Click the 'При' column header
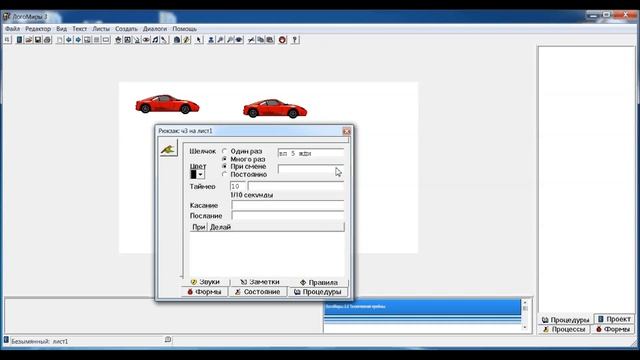 tap(198, 227)
